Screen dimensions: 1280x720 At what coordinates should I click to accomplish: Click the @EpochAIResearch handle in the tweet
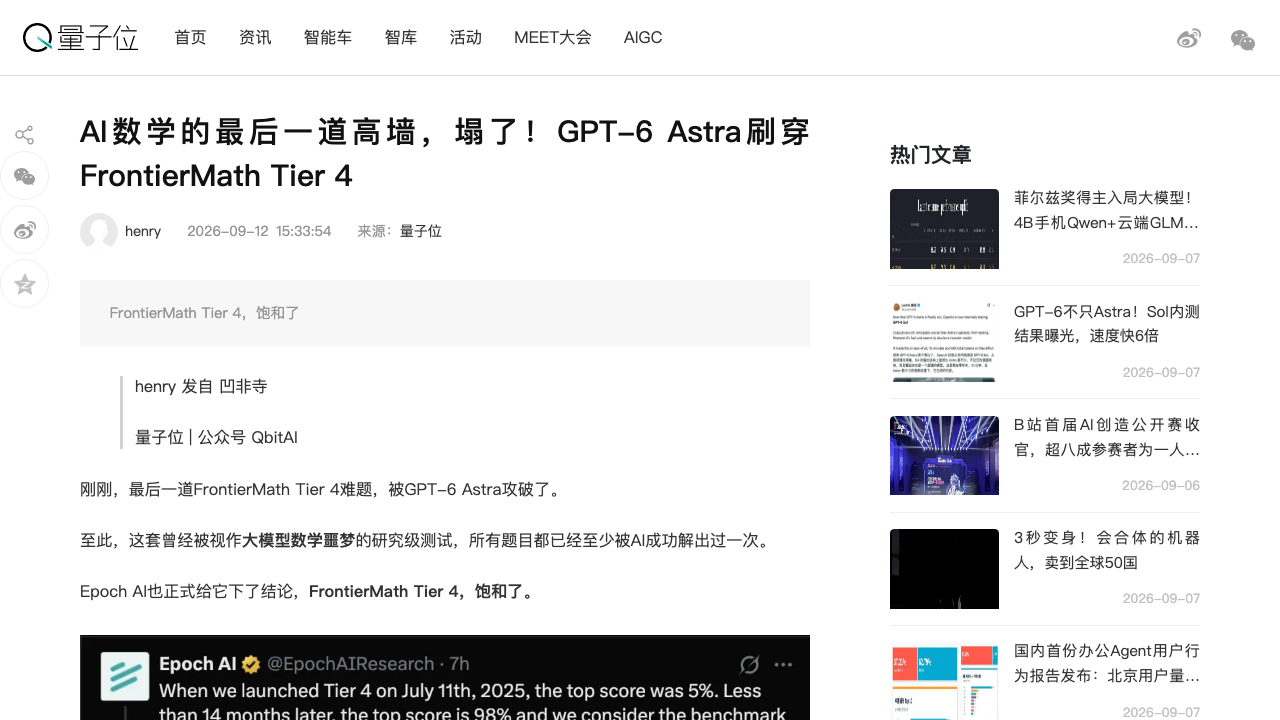349,664
